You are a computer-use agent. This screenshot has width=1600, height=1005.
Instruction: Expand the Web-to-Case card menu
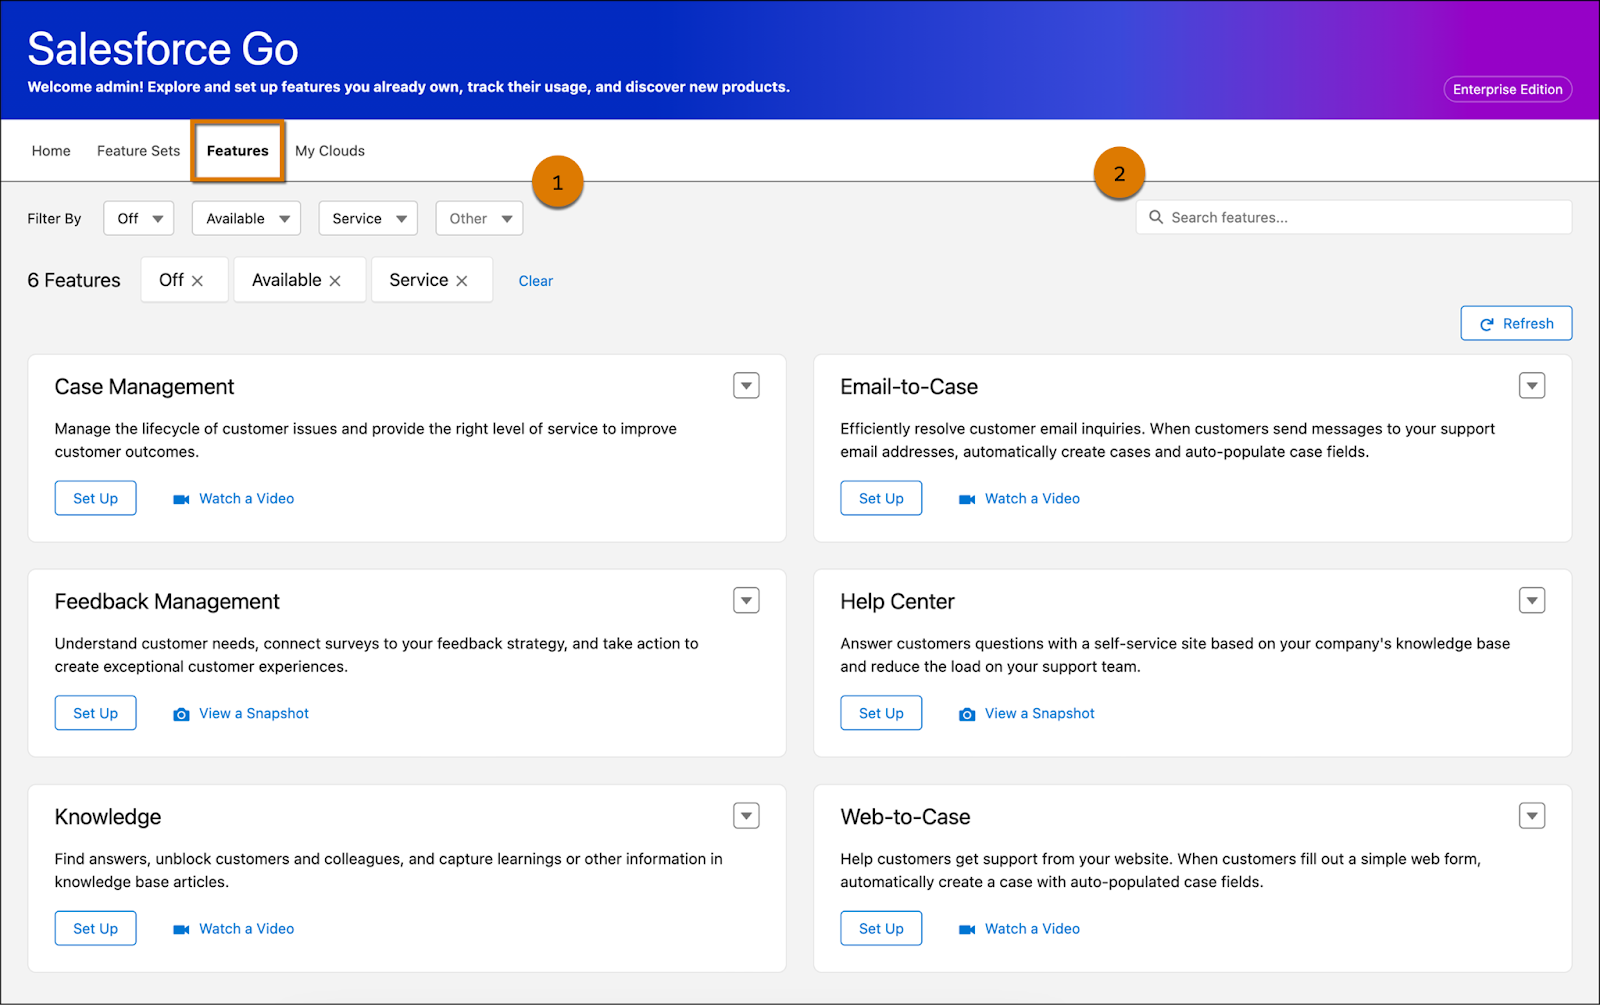[x=1532, y=815]
